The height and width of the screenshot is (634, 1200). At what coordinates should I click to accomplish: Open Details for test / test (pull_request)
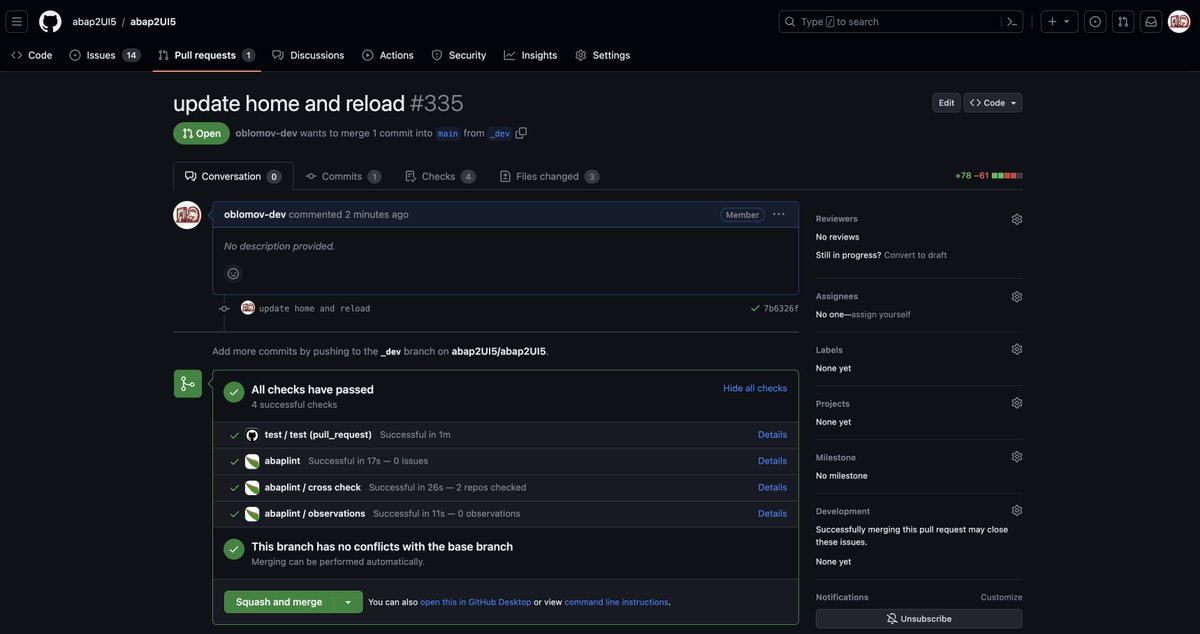772,435
